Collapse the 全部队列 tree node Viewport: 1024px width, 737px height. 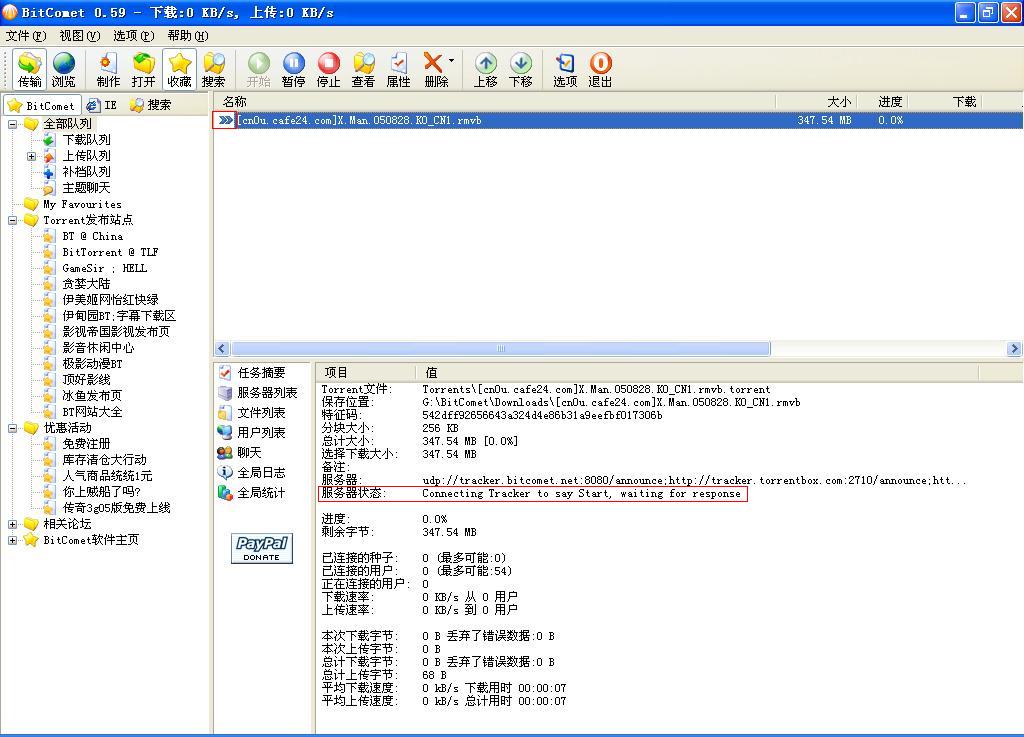pyautogui.click(x=12, y=124)
